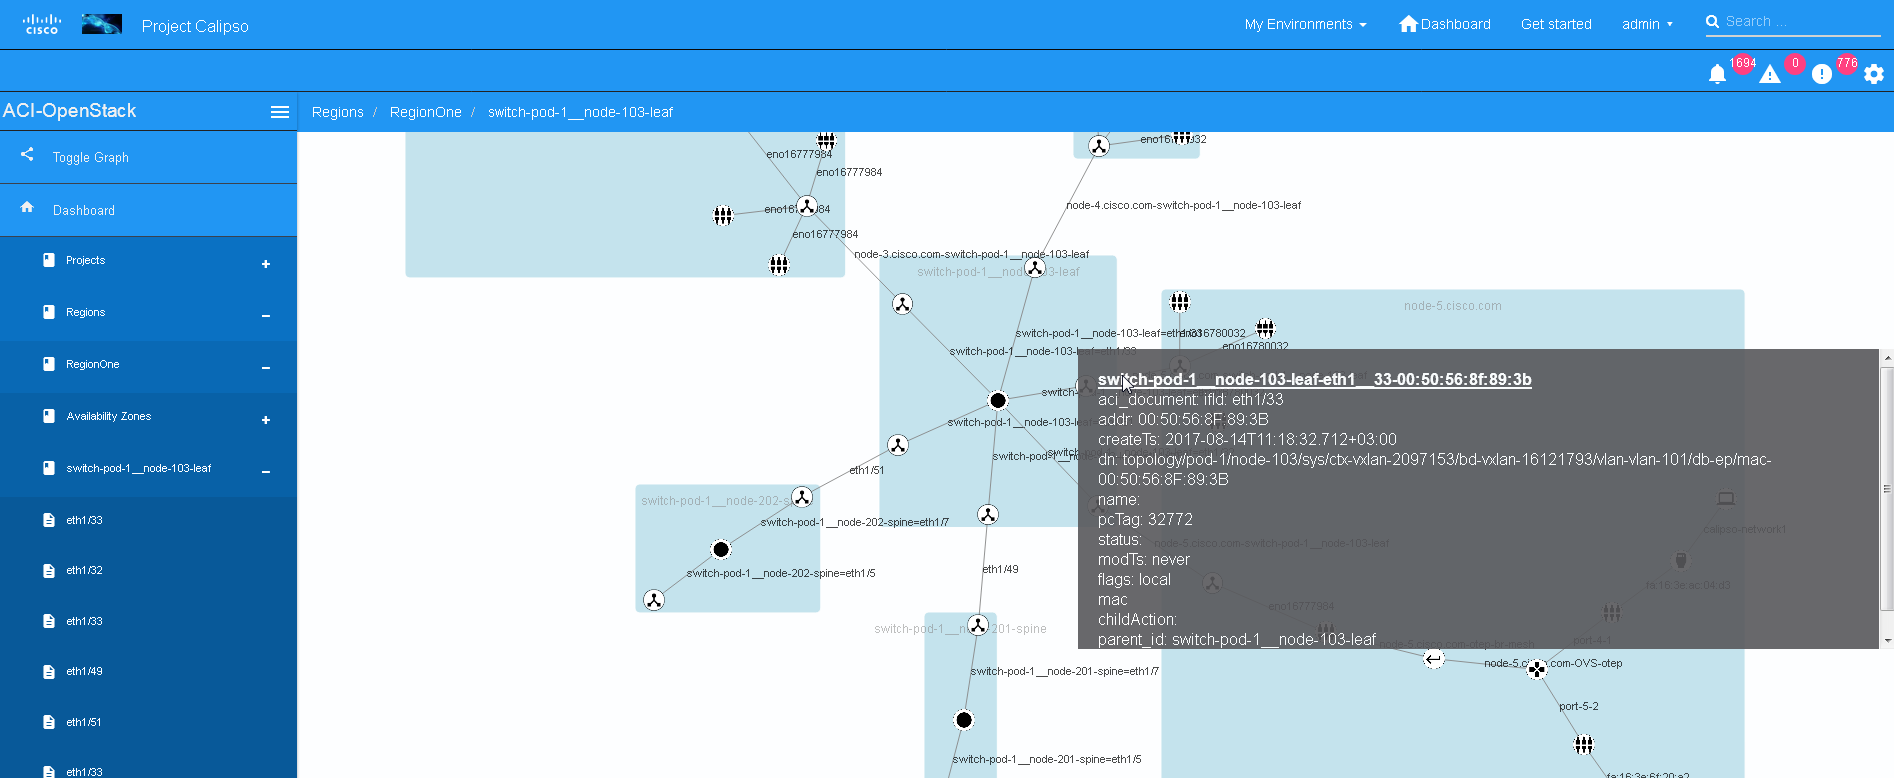Image resolution: width=1894 pixels, height=778 pixels.
Task: Open the error exclamation circle icon
Action: 1822,74
